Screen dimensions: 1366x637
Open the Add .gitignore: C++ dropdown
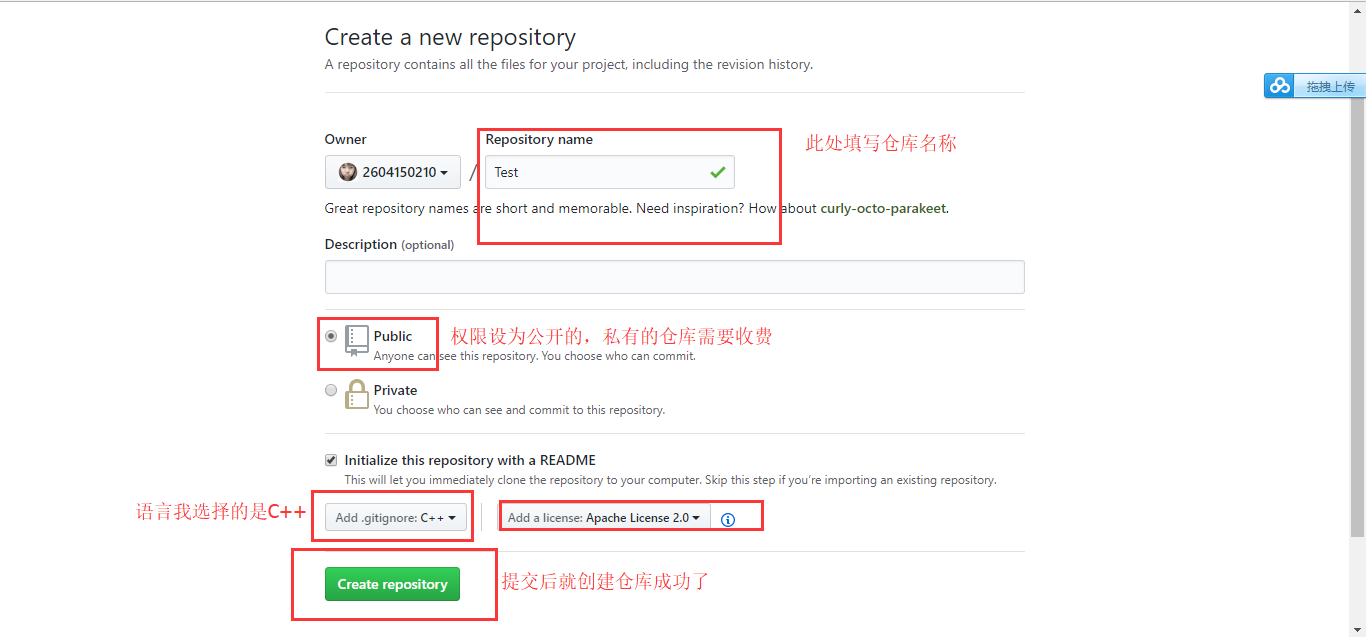(396, 517)
